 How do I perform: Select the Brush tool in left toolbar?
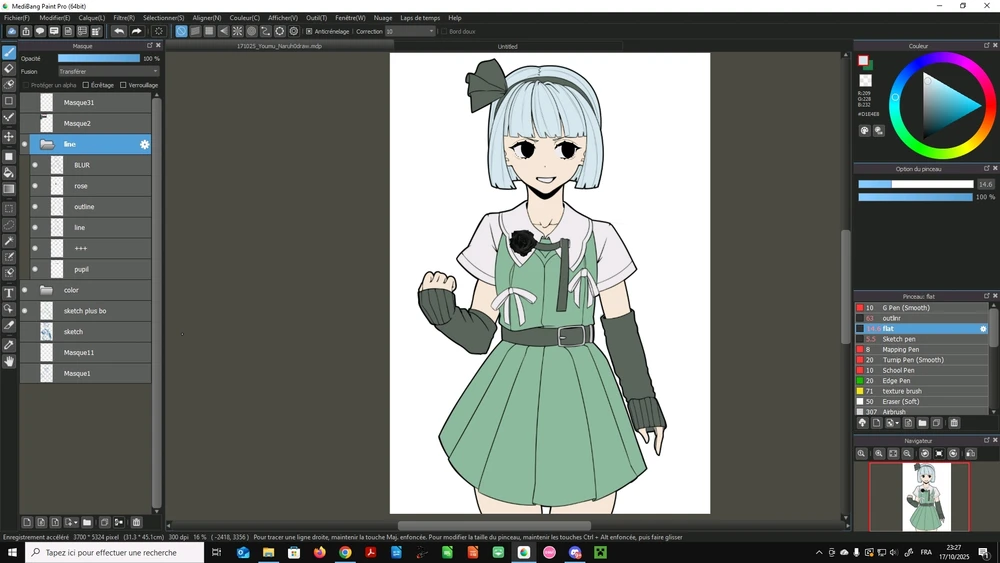[x=9, y=52]
